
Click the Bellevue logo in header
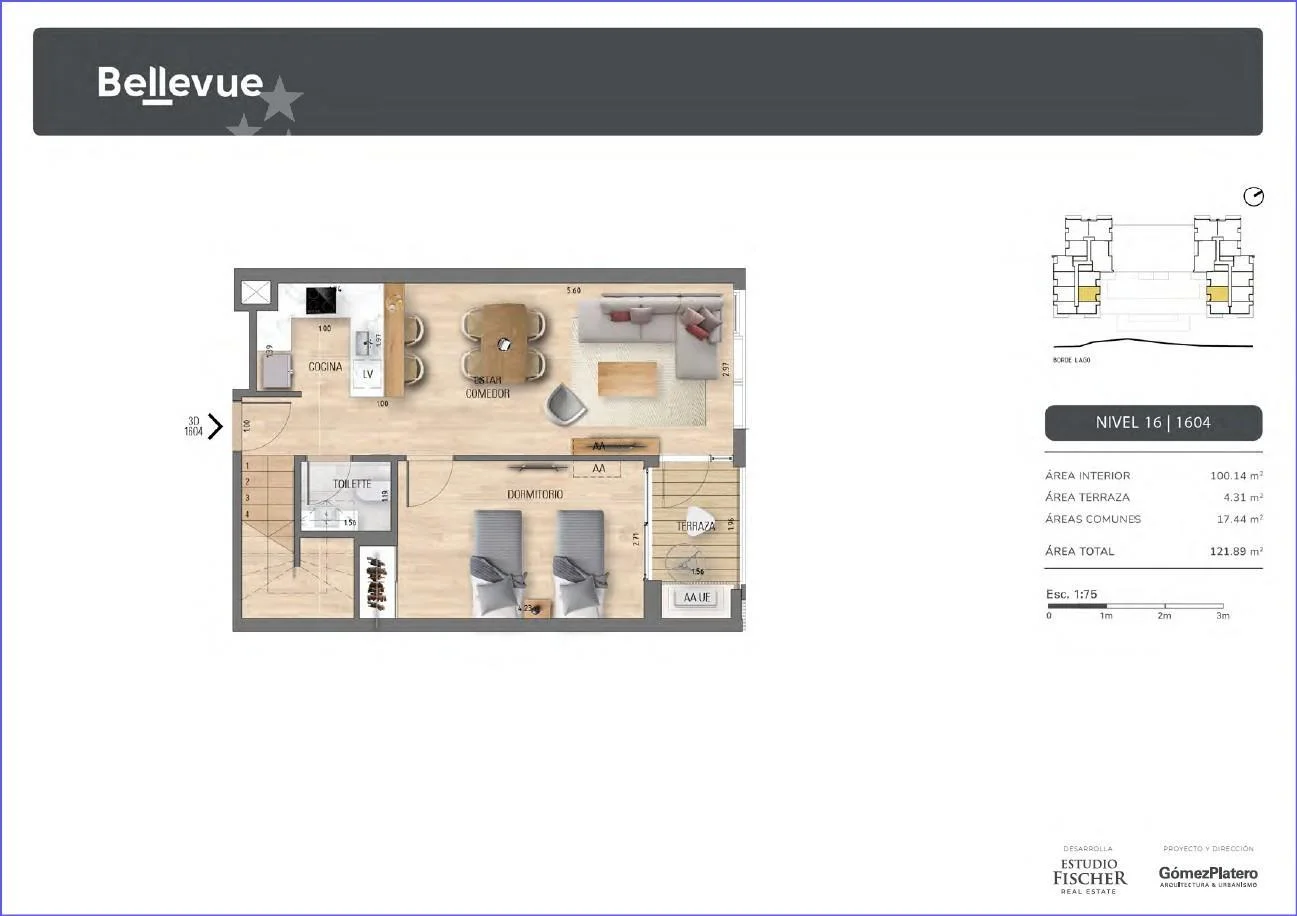pos(181,83)
